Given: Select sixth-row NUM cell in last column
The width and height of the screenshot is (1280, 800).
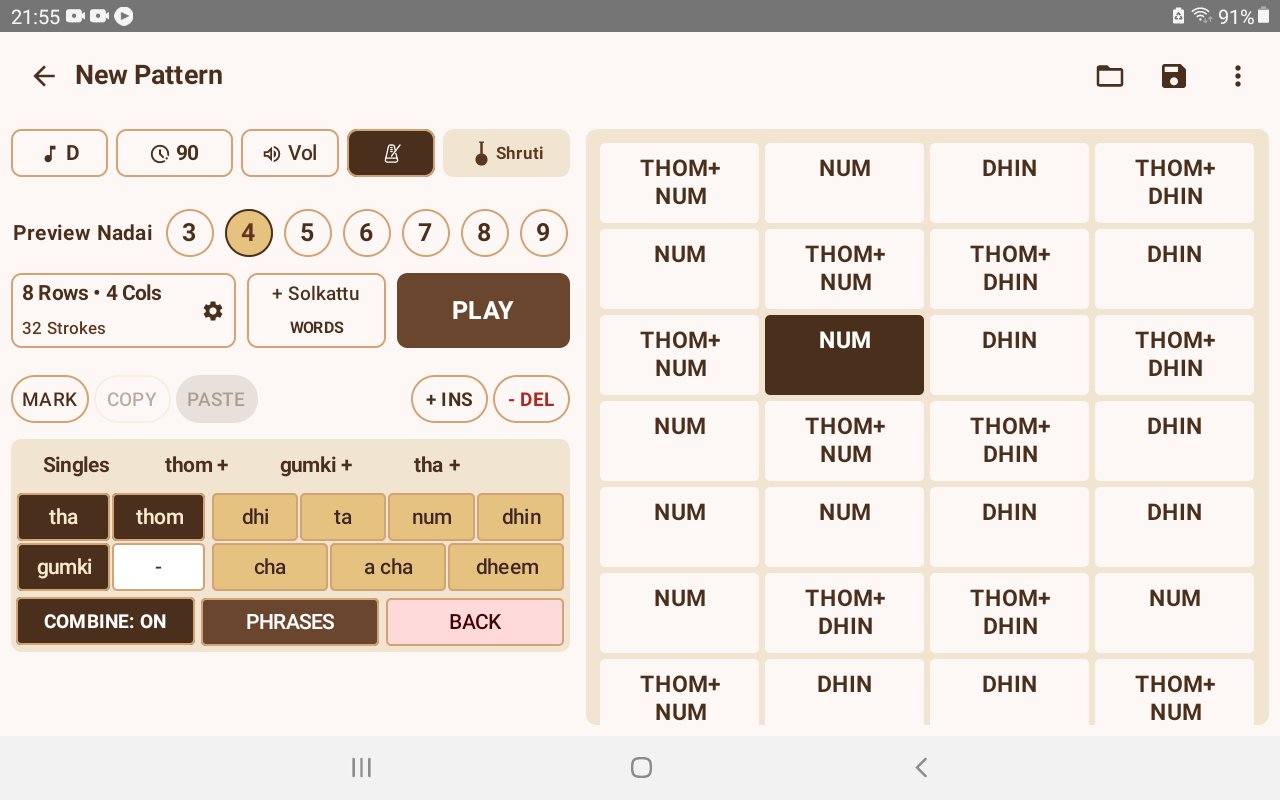Looking at the screenshot, I should click(1174, 613).
